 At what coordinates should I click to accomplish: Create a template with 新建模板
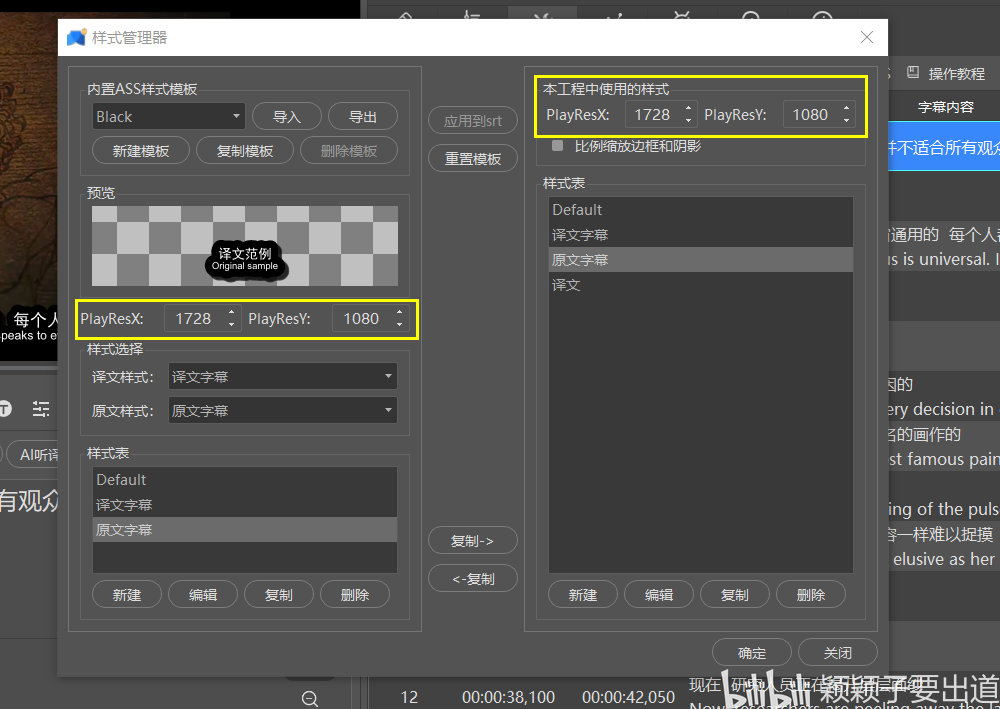click(141, 150)
